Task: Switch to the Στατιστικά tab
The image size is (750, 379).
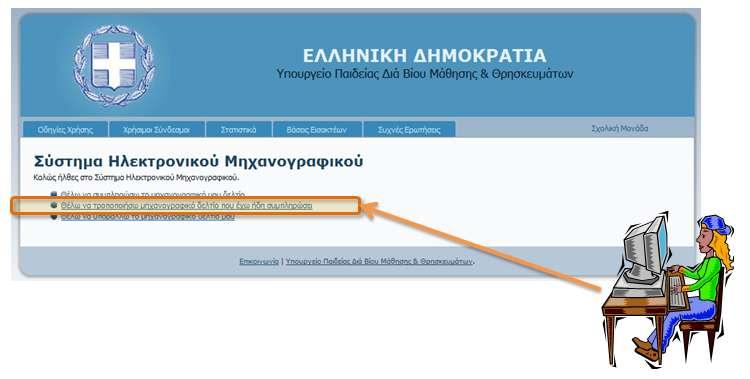Action: pyautogui.click(x=238, y=130)
